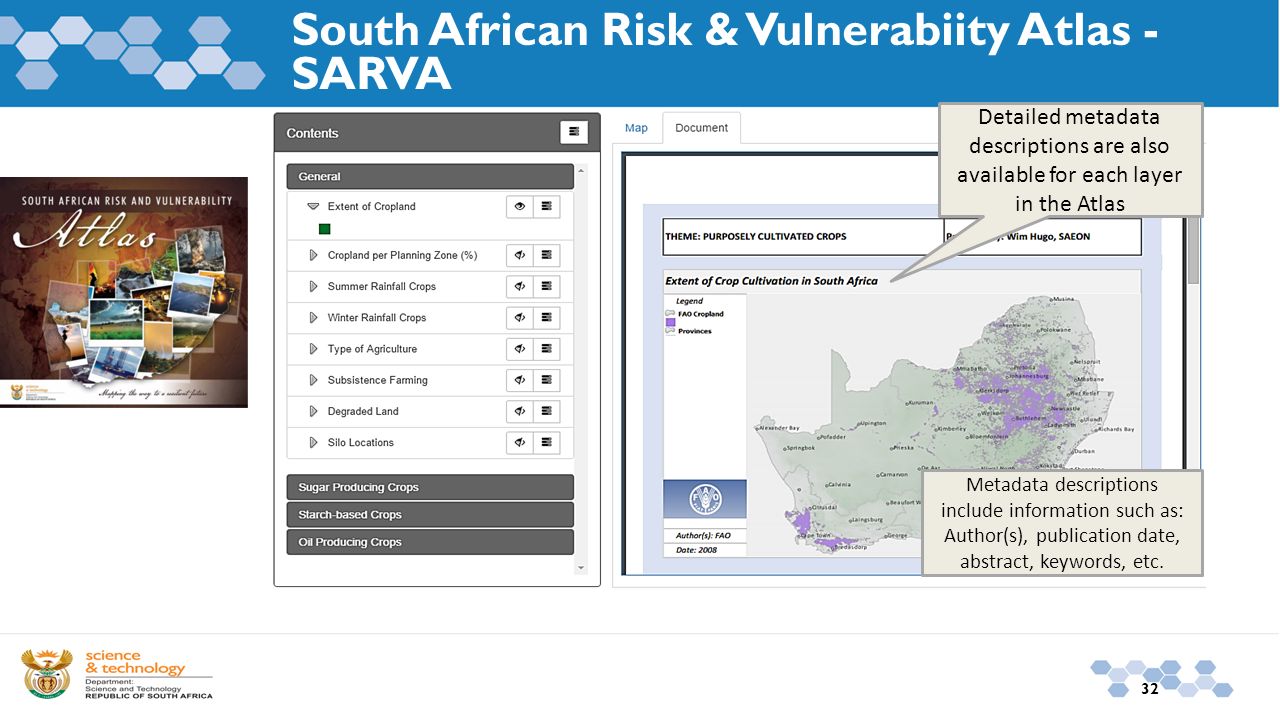Open options menu for Degraded Land layer
1280x720 pixels.
pyautogui.click(x=547, y=411)
